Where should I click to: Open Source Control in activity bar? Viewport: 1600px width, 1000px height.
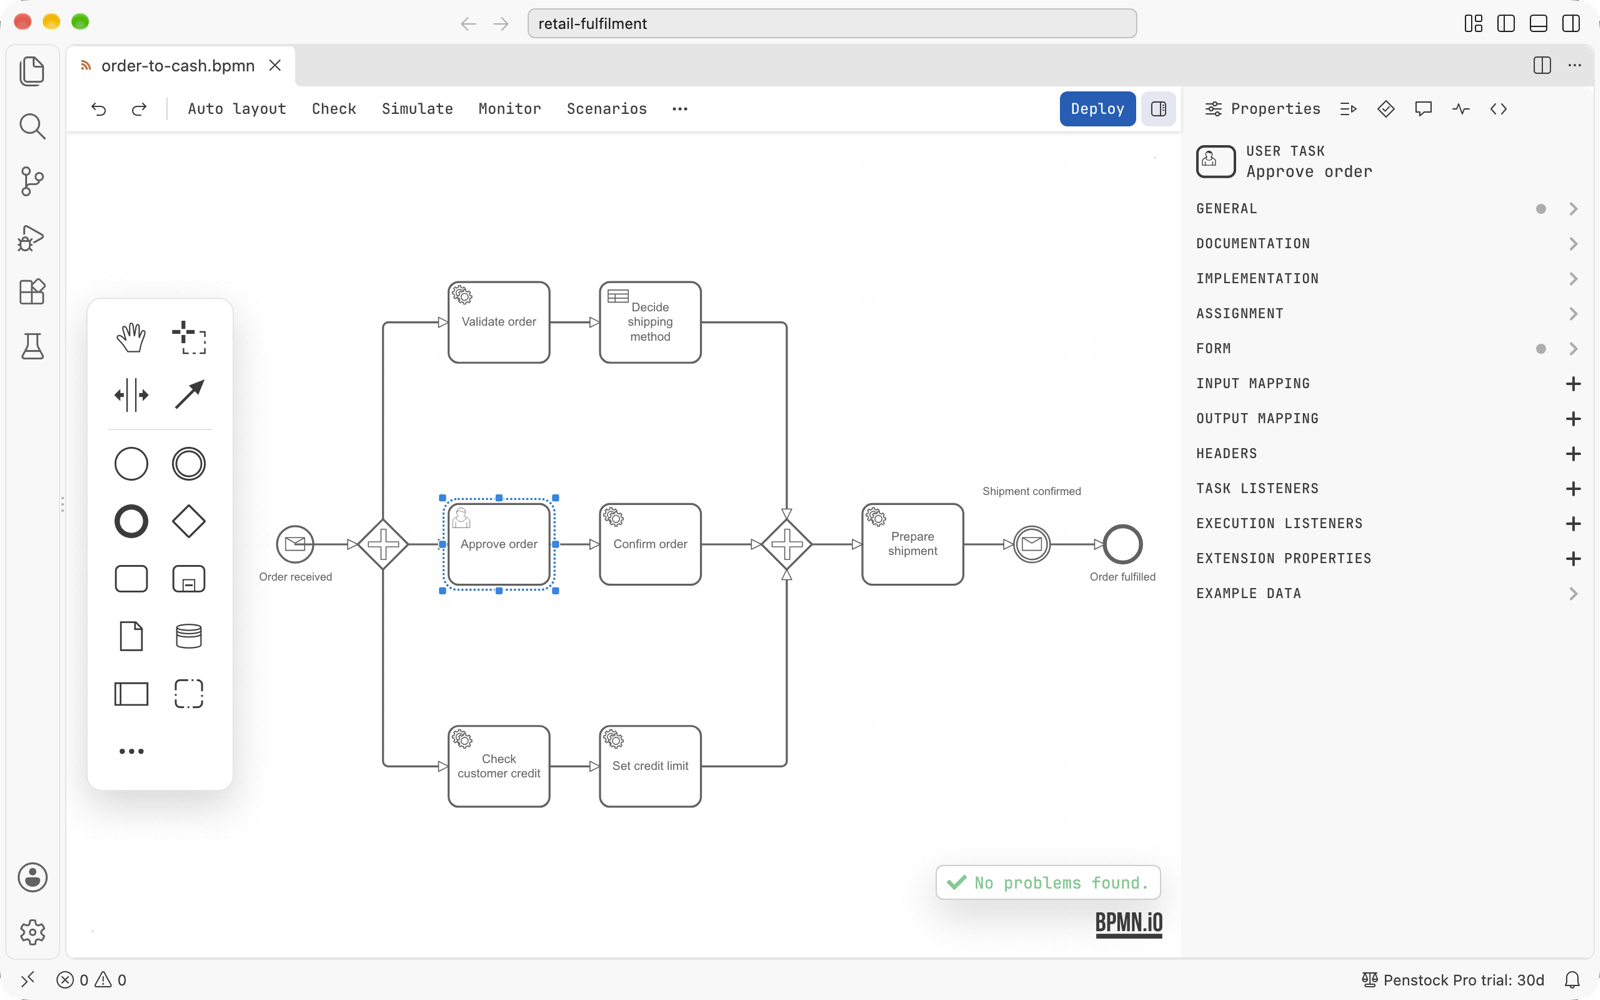point(33,181)
